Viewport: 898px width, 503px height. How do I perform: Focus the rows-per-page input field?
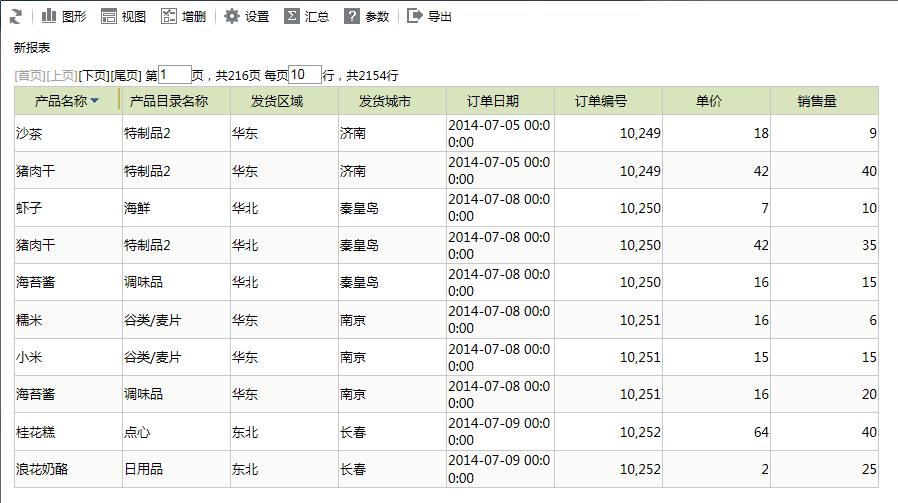point(305,74)
